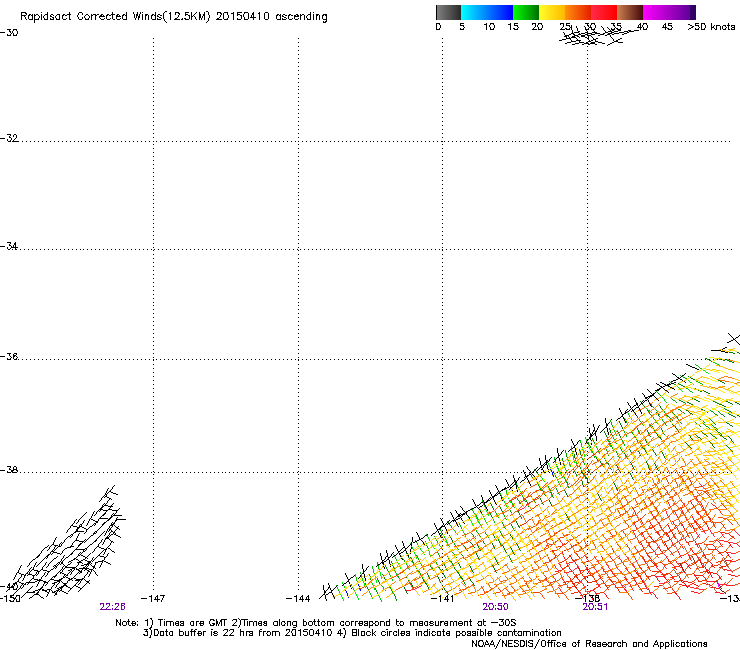Click the '>50 knots' legend label
Screen dimensions: 740x650
(711, 27)
